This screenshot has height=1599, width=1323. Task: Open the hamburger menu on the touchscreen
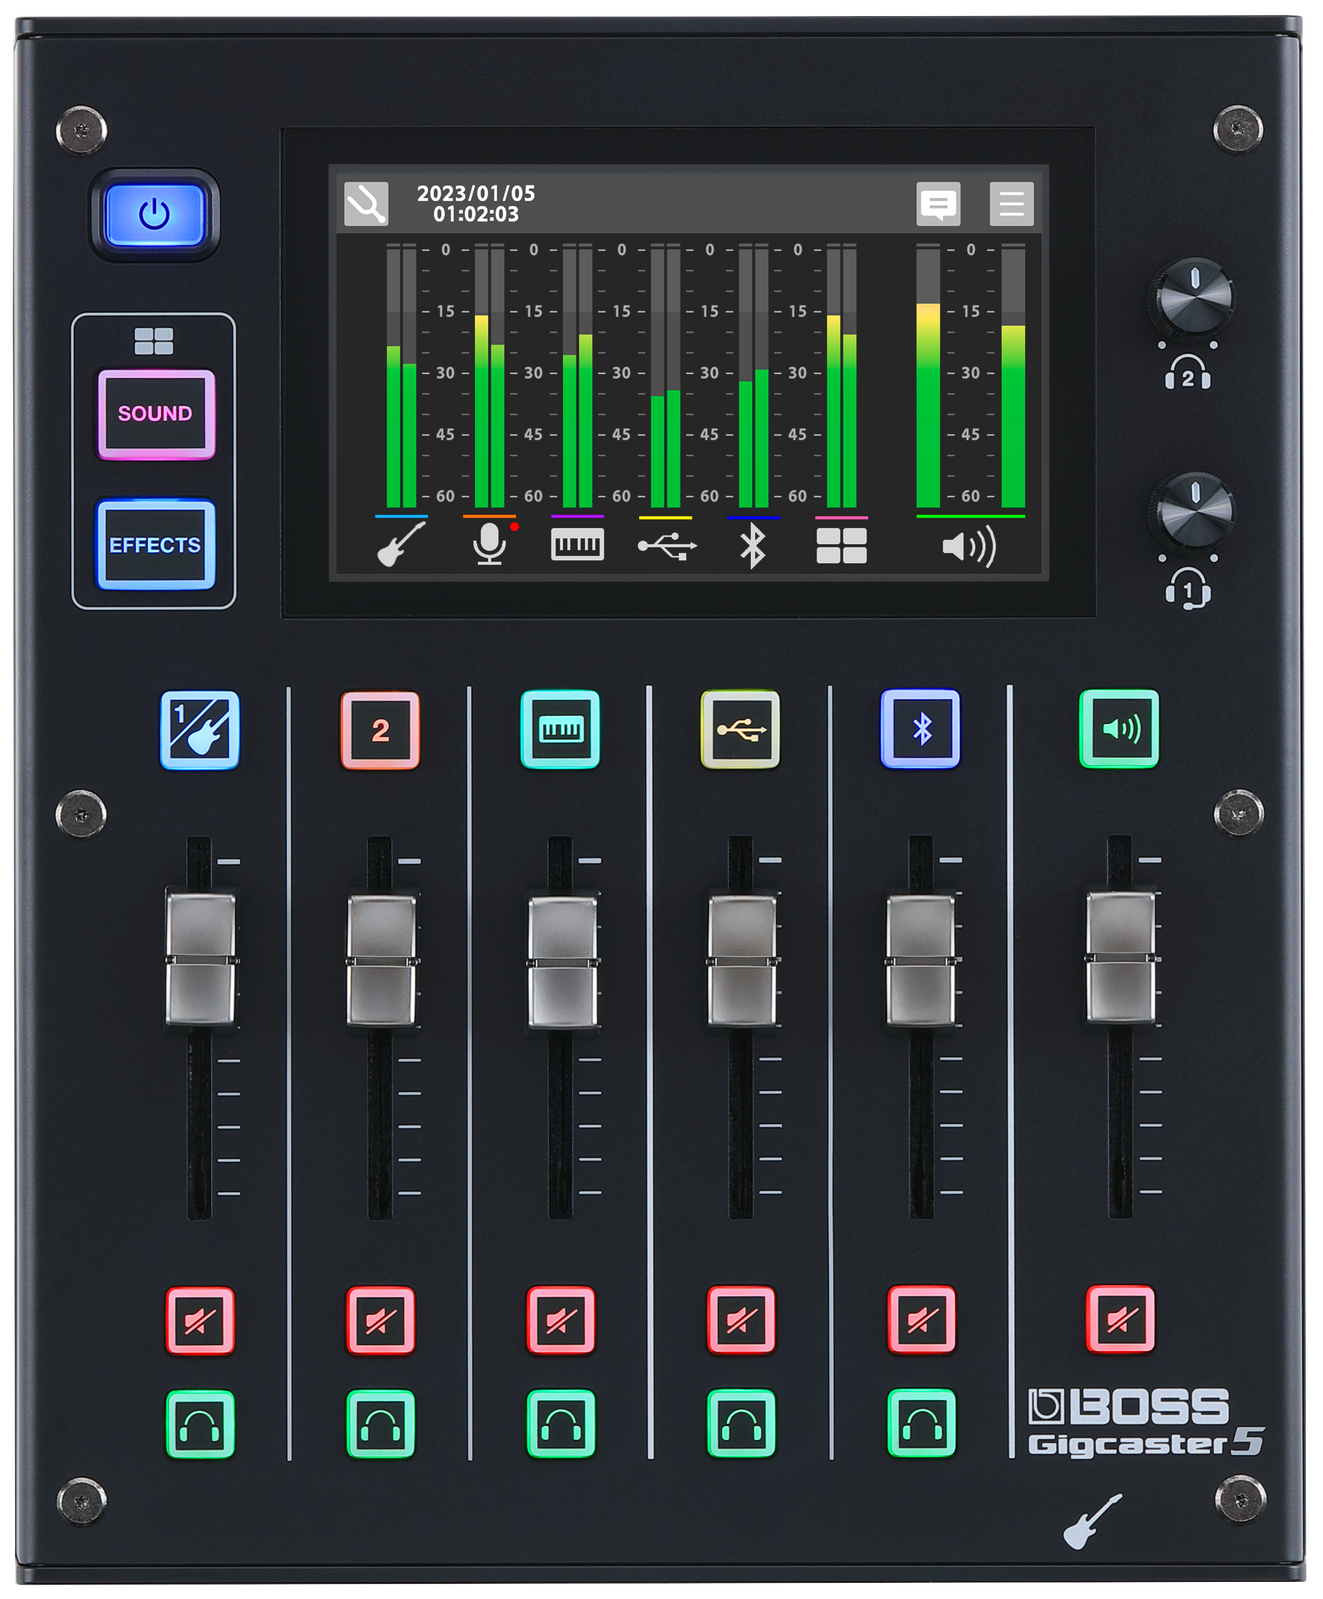point(1011,204)
